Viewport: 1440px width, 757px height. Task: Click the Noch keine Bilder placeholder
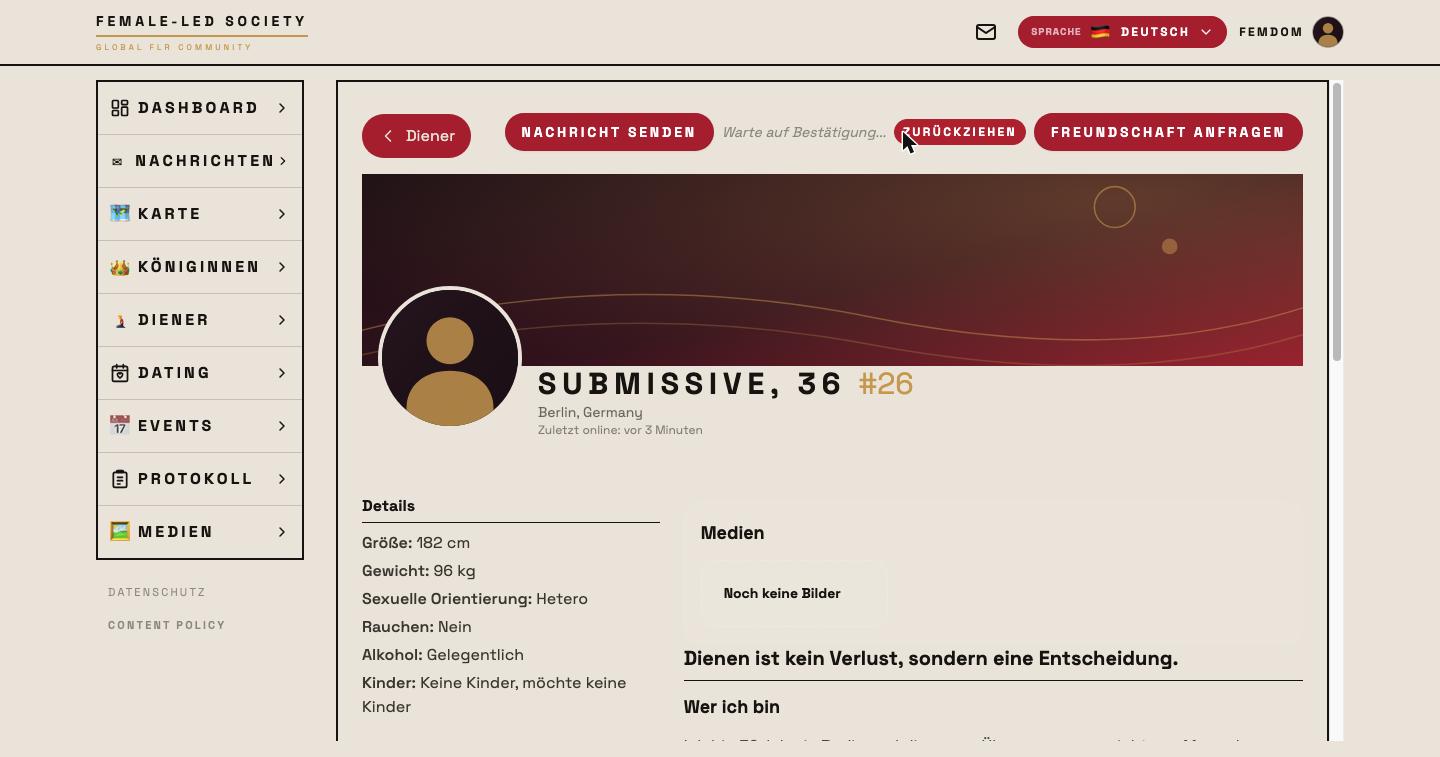pos(782,594)
